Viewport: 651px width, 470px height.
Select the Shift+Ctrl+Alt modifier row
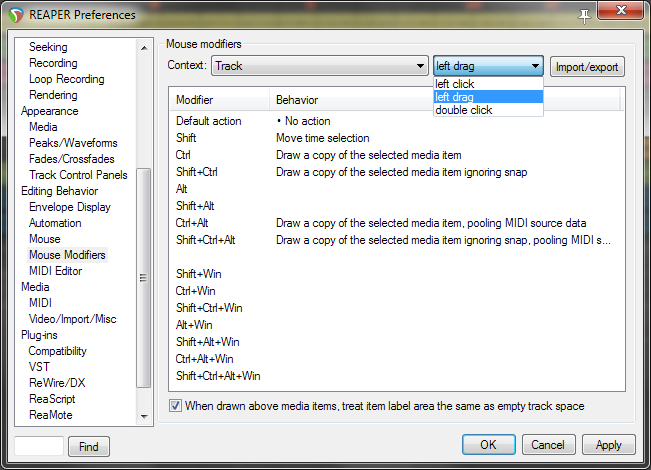[396, 240]
